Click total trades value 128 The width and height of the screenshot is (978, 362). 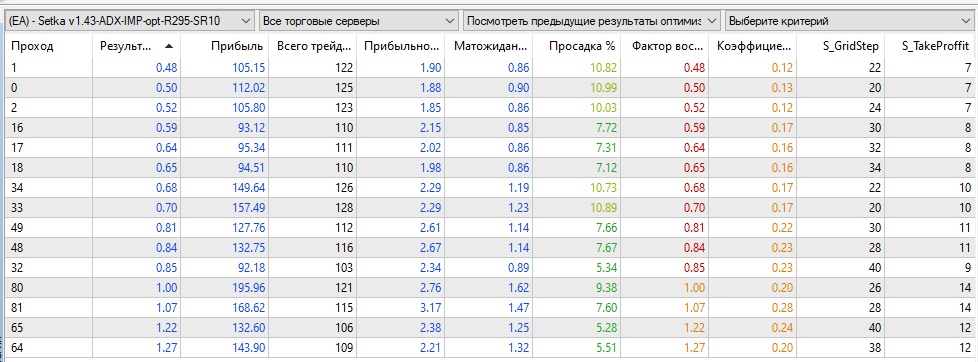[344, 208]
